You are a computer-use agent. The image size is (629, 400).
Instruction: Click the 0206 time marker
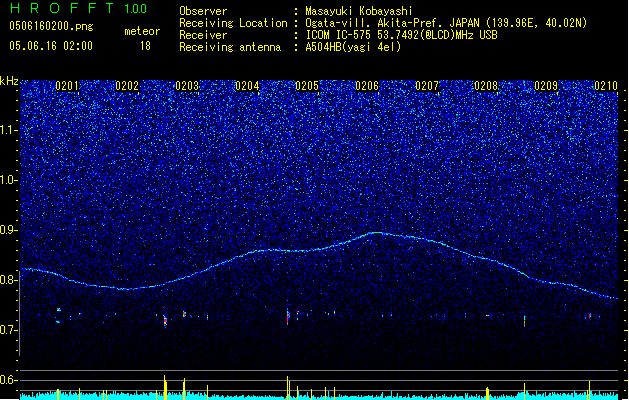tap(367, 86)
